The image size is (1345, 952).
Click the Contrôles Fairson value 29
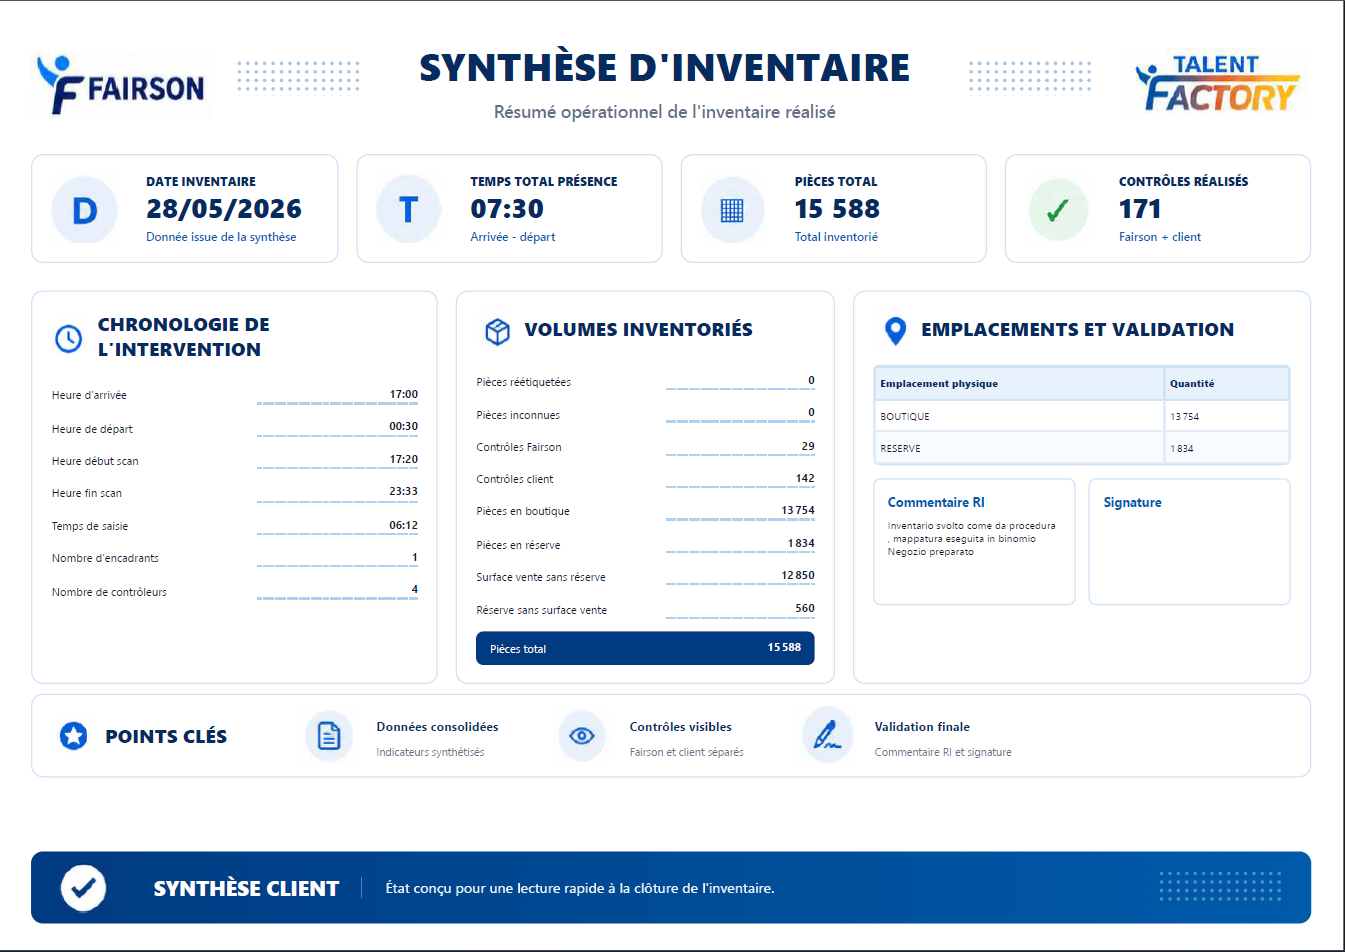point(808,446)
